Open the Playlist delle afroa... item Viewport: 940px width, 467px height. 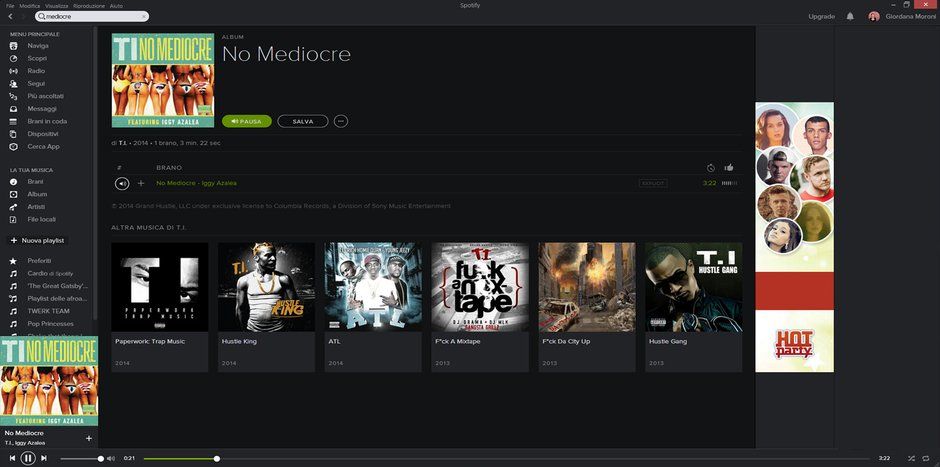[57, 299]
